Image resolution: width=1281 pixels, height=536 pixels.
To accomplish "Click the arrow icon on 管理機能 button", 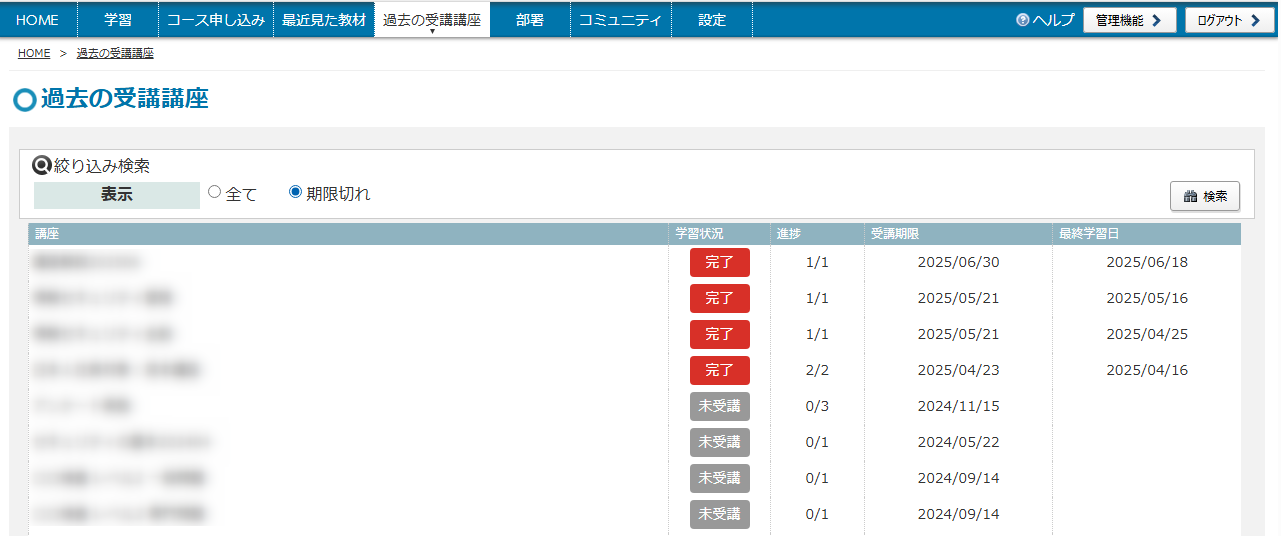I will 1157,20.
